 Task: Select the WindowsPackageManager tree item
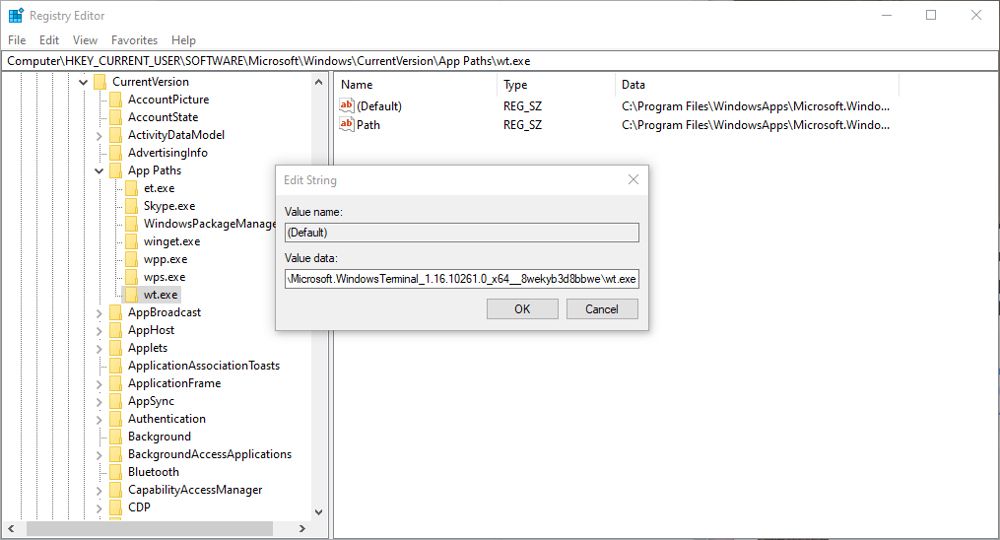pyautogui.click(x=210, y=224)
